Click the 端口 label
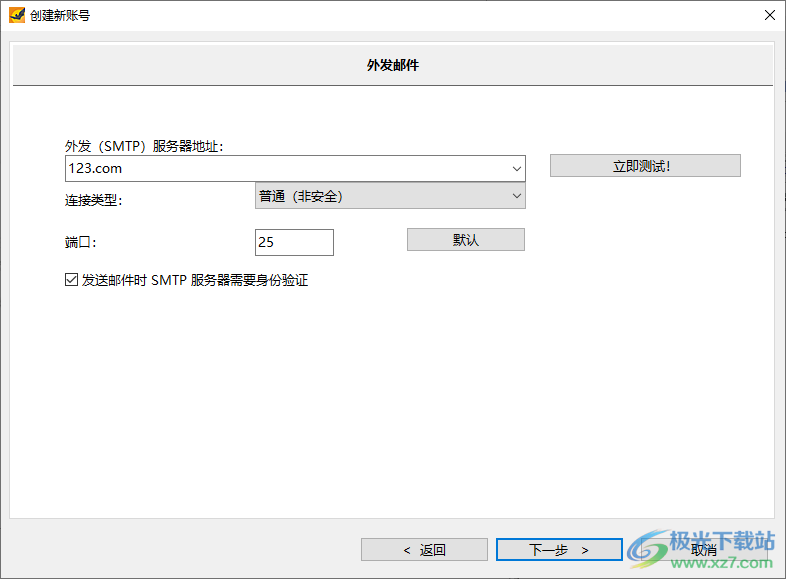786x579 pixels. (x=80, y=242)
